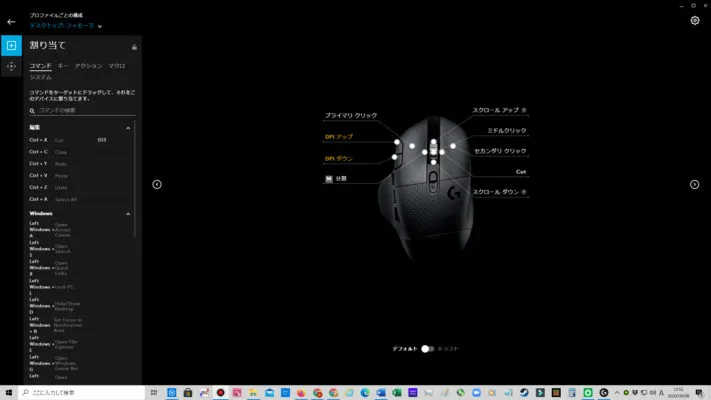This screenshot has width=711, height=400.
Task: Open Steam from the taskbar
Action: [x=524, y=393]
